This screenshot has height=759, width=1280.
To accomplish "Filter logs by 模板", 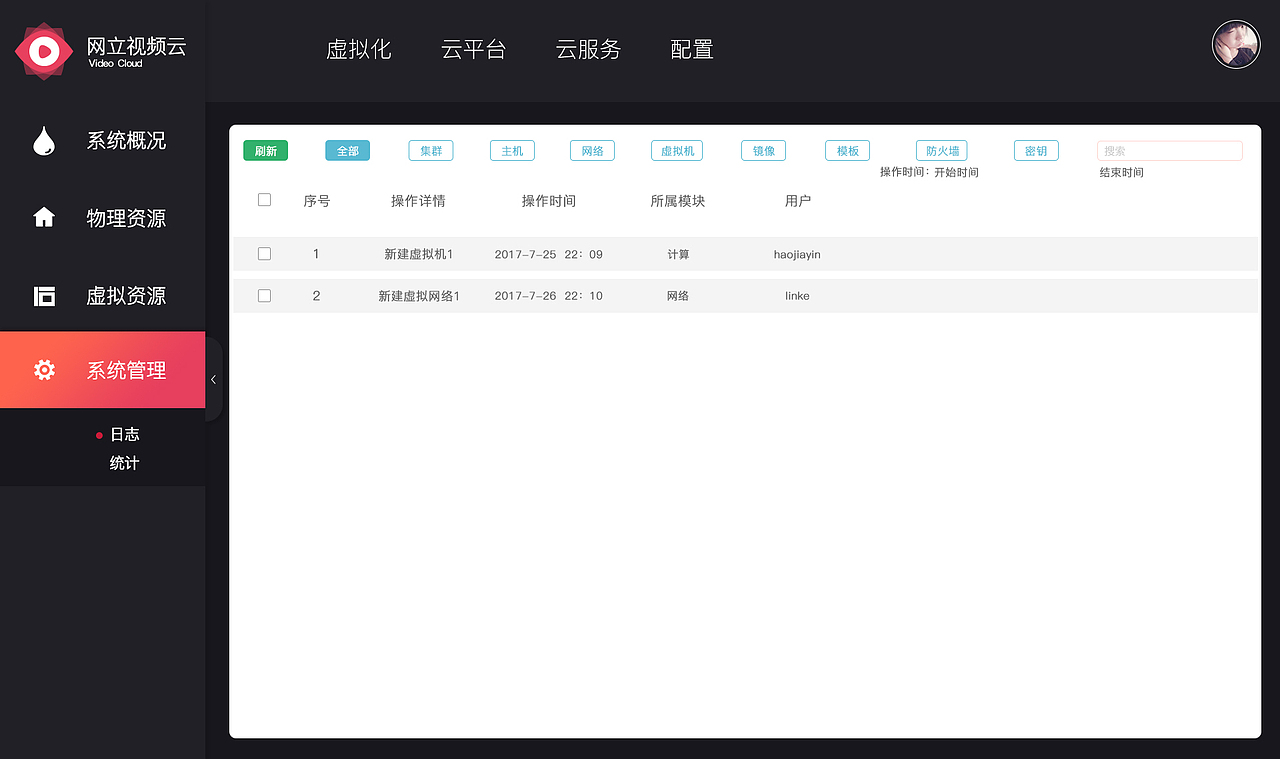I will (848, 151).
